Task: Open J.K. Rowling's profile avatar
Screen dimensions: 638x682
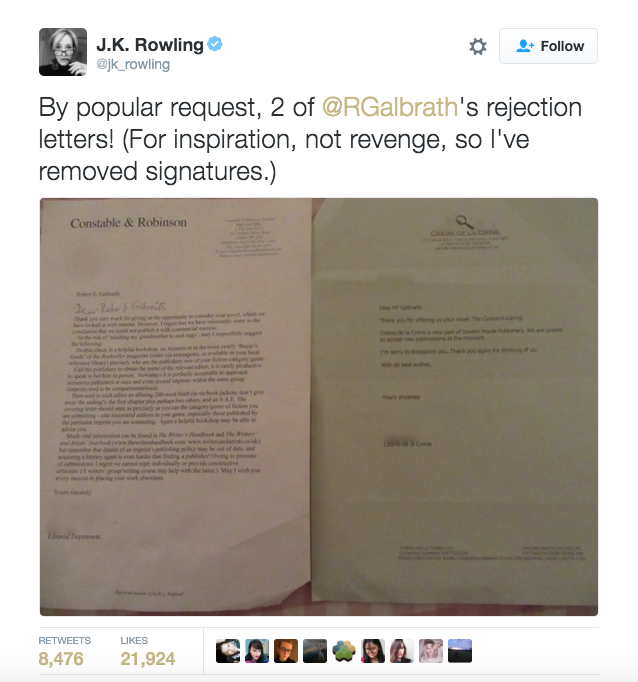Action: tap(63, 52)
